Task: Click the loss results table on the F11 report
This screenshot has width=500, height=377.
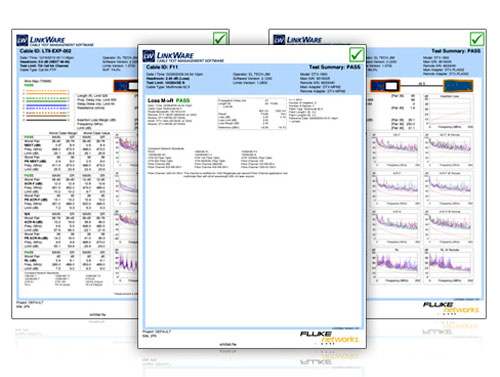Action: (x=252, y=114)
